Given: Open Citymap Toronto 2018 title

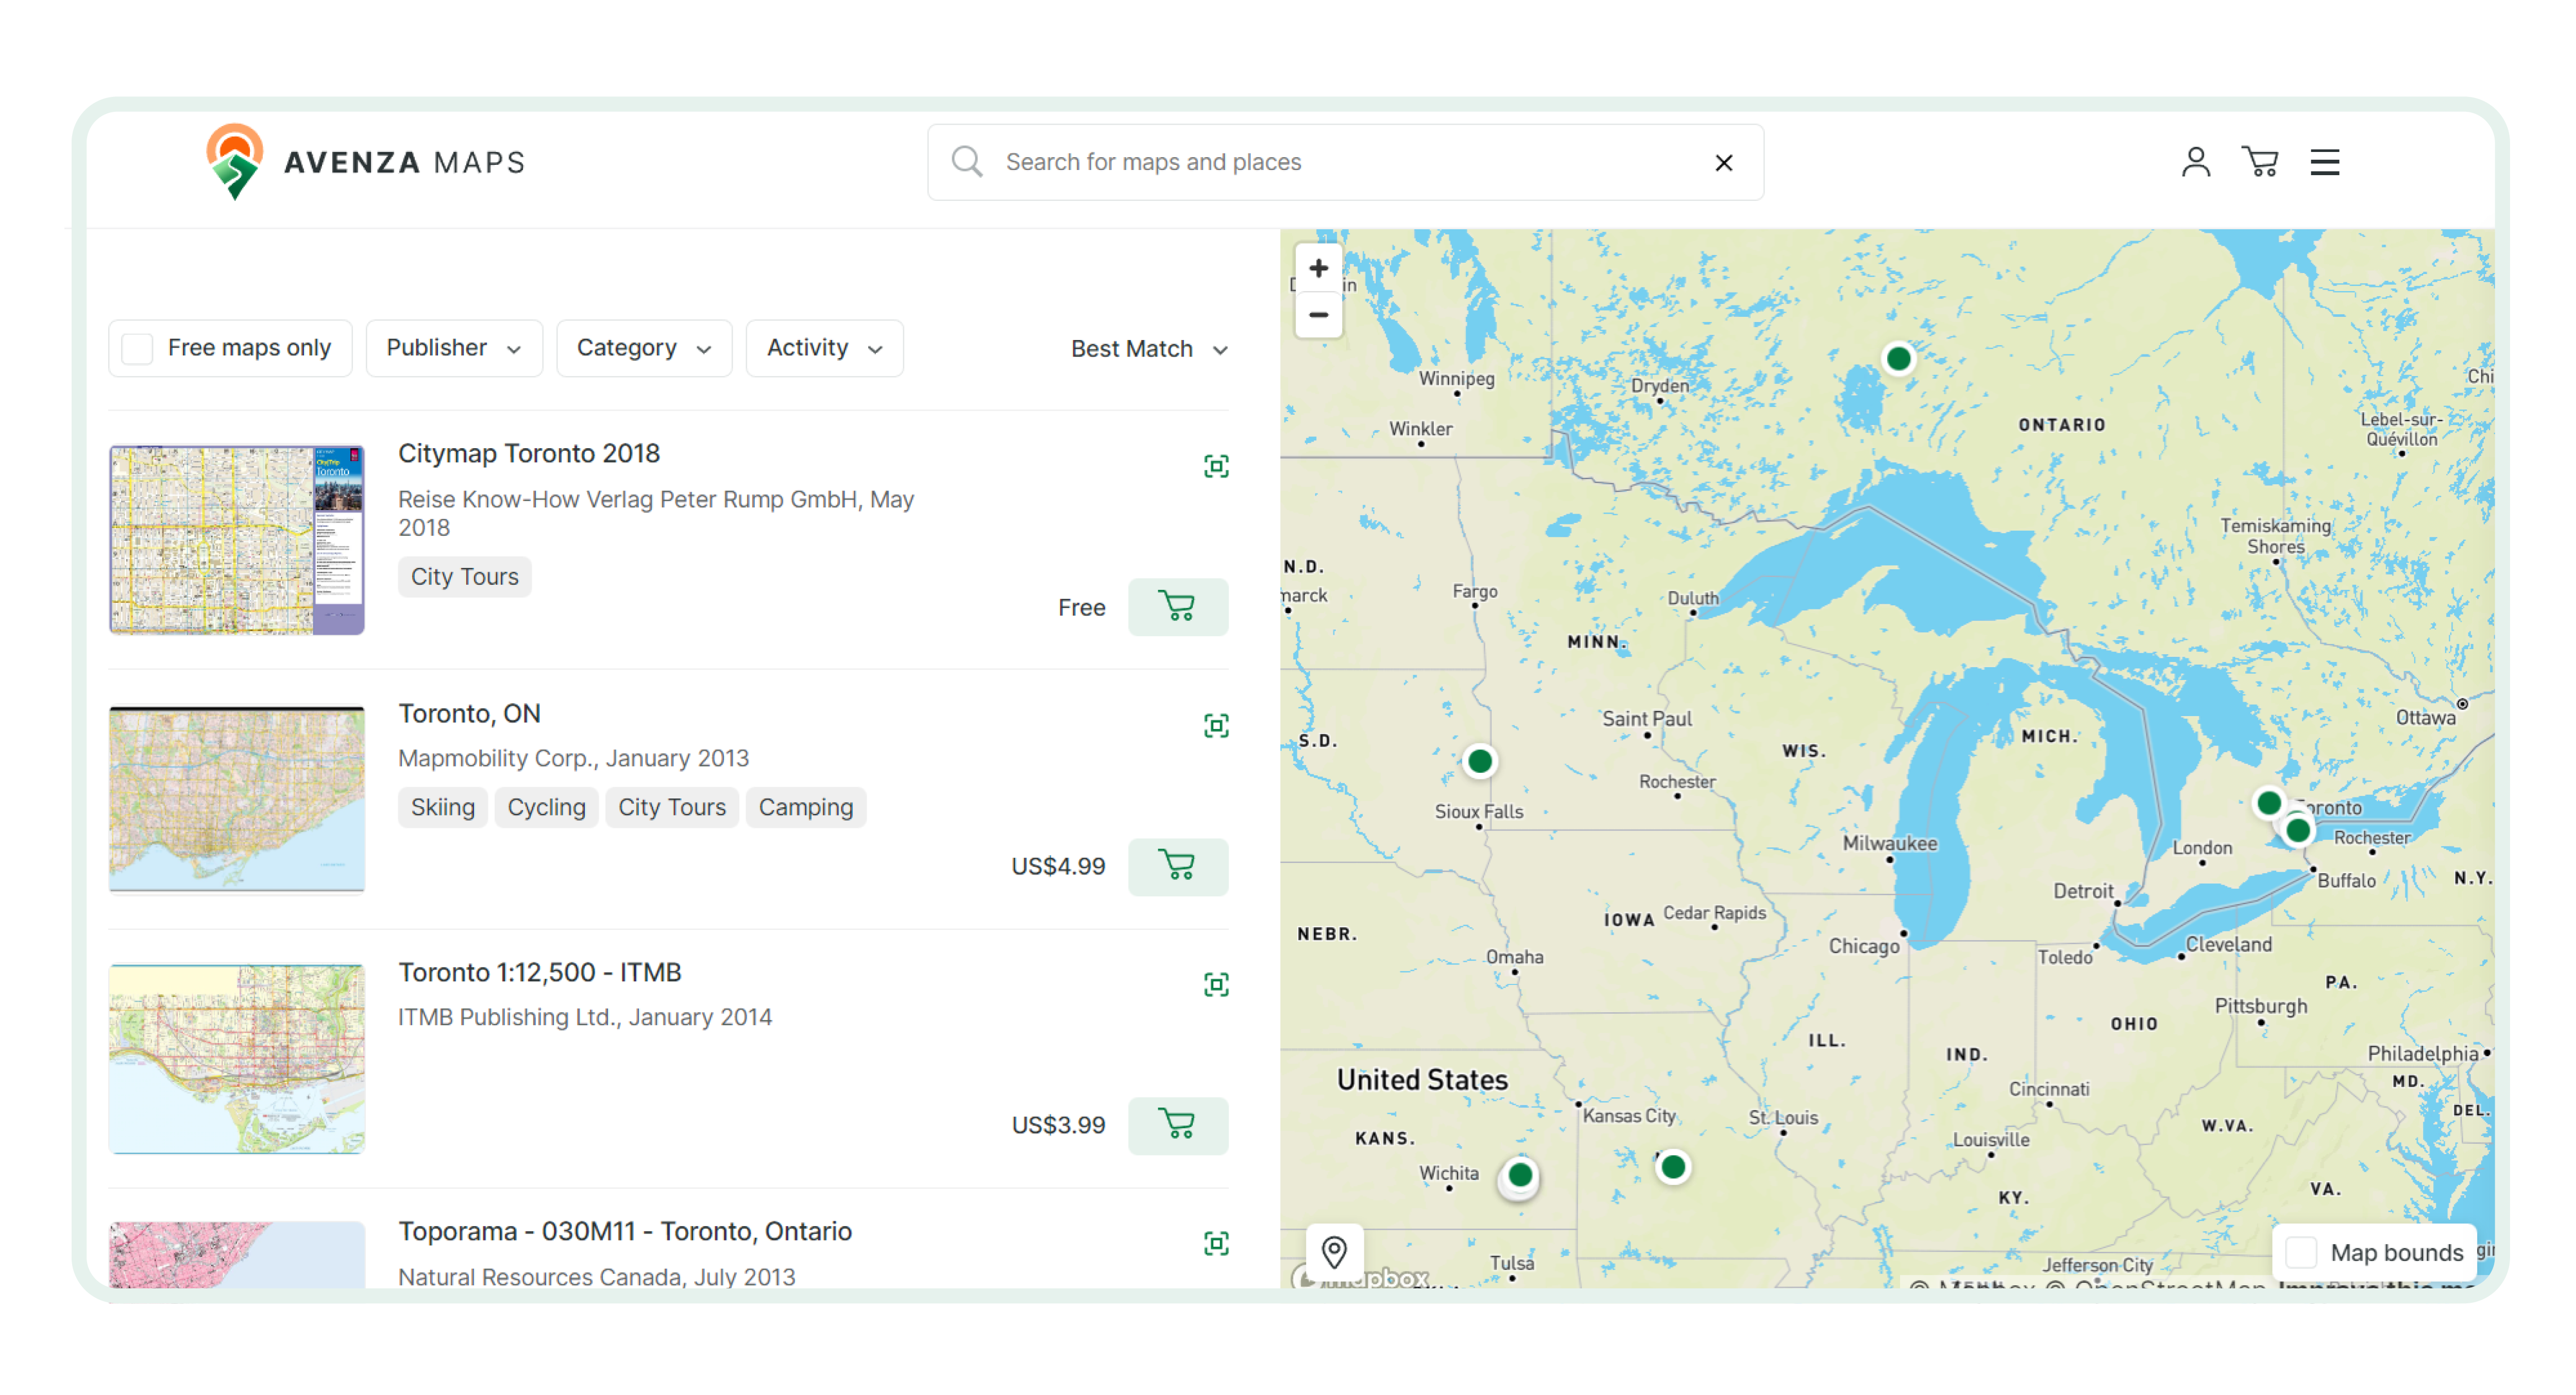Looking at the screenshot, I should point(529,453).
